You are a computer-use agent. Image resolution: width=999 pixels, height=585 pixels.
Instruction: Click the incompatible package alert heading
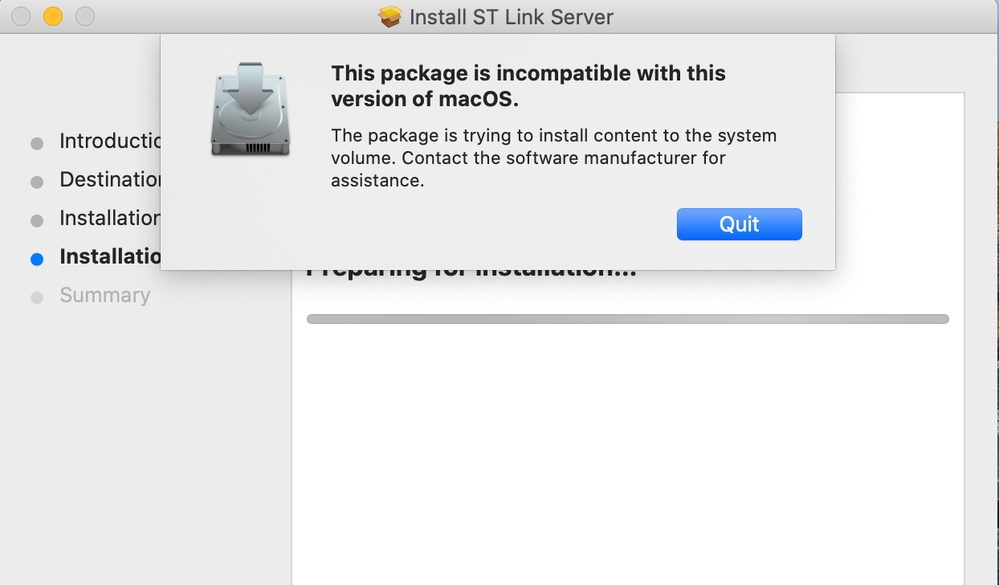click(528, 86)
